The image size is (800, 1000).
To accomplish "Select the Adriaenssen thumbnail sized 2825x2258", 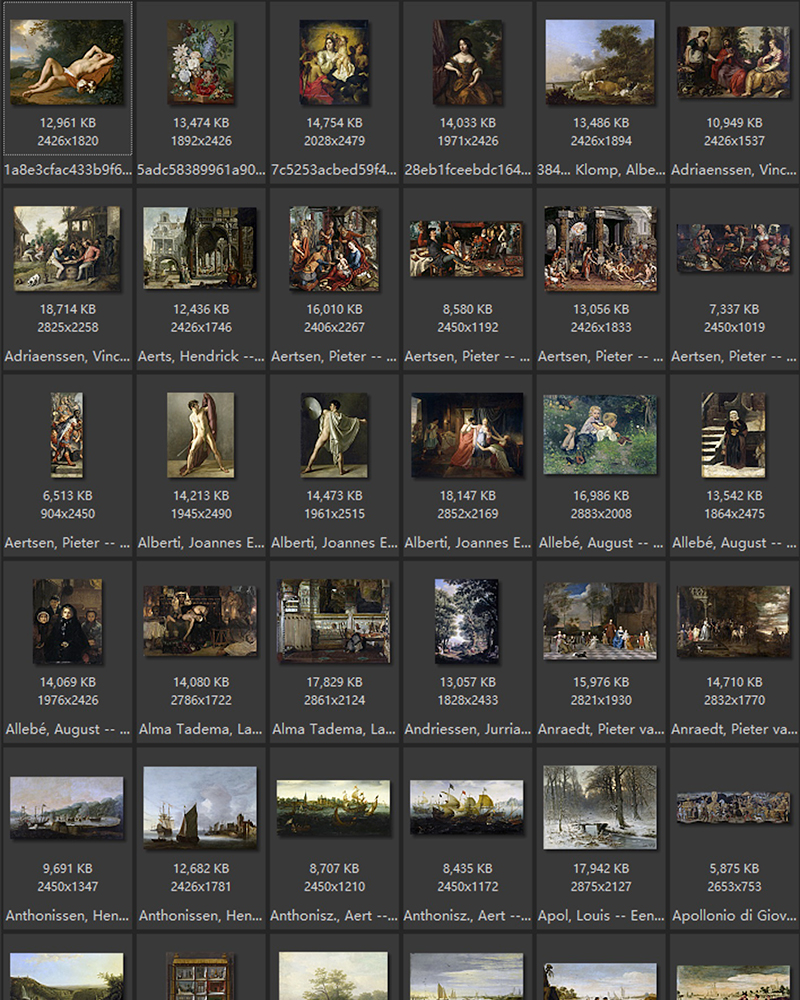I will click(67, 249).
